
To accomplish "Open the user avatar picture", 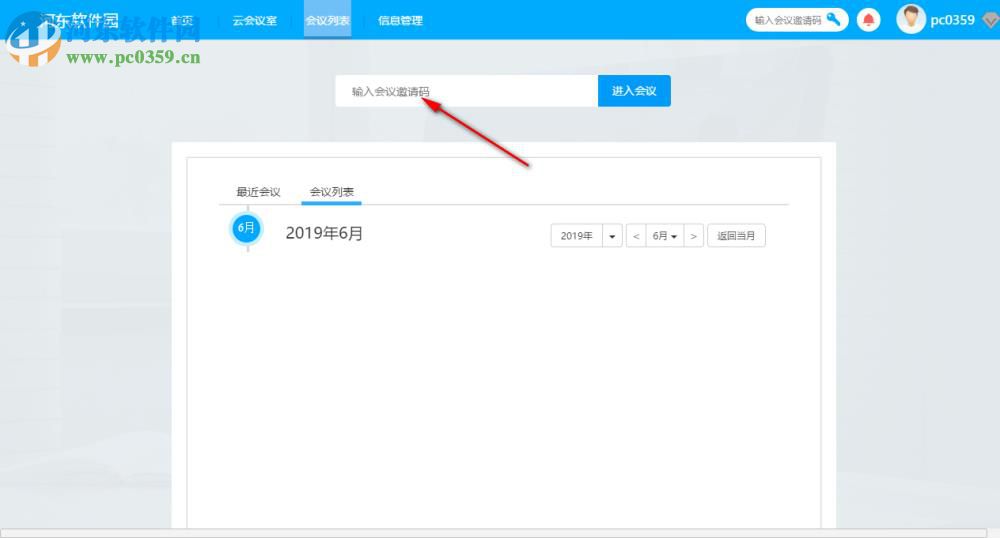I will (911, 19).
